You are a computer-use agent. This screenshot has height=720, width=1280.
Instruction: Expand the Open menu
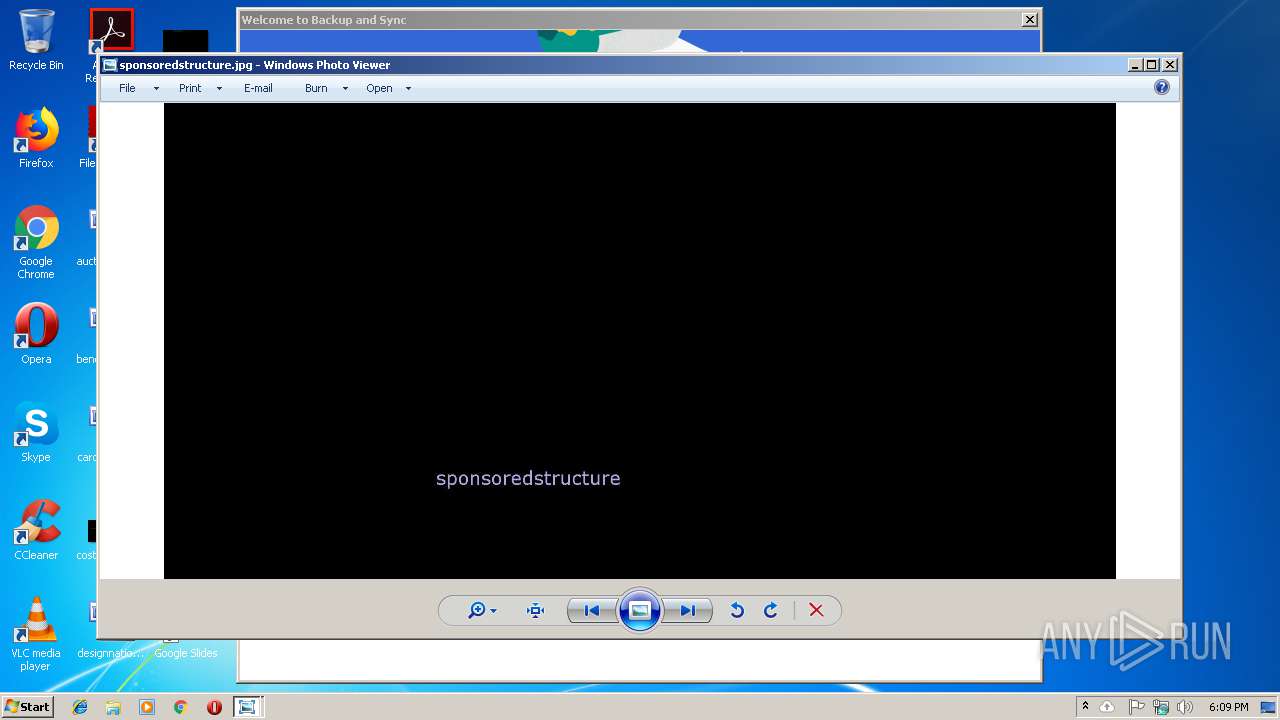(x=379, y=88)
